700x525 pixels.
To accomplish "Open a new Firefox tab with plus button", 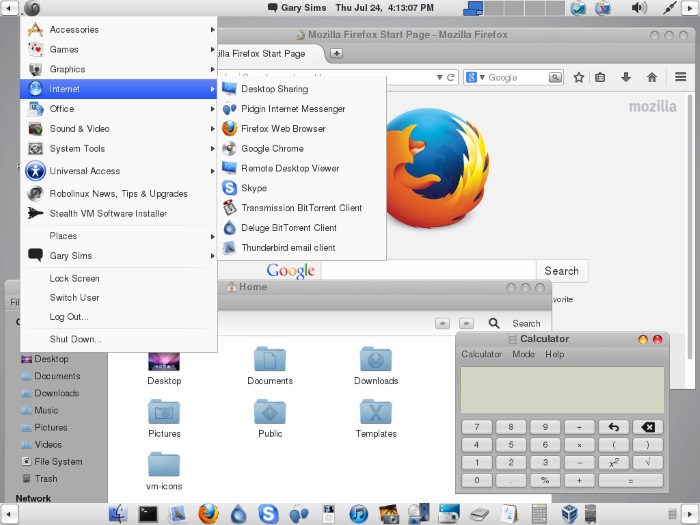I will (x=337, y=53).
